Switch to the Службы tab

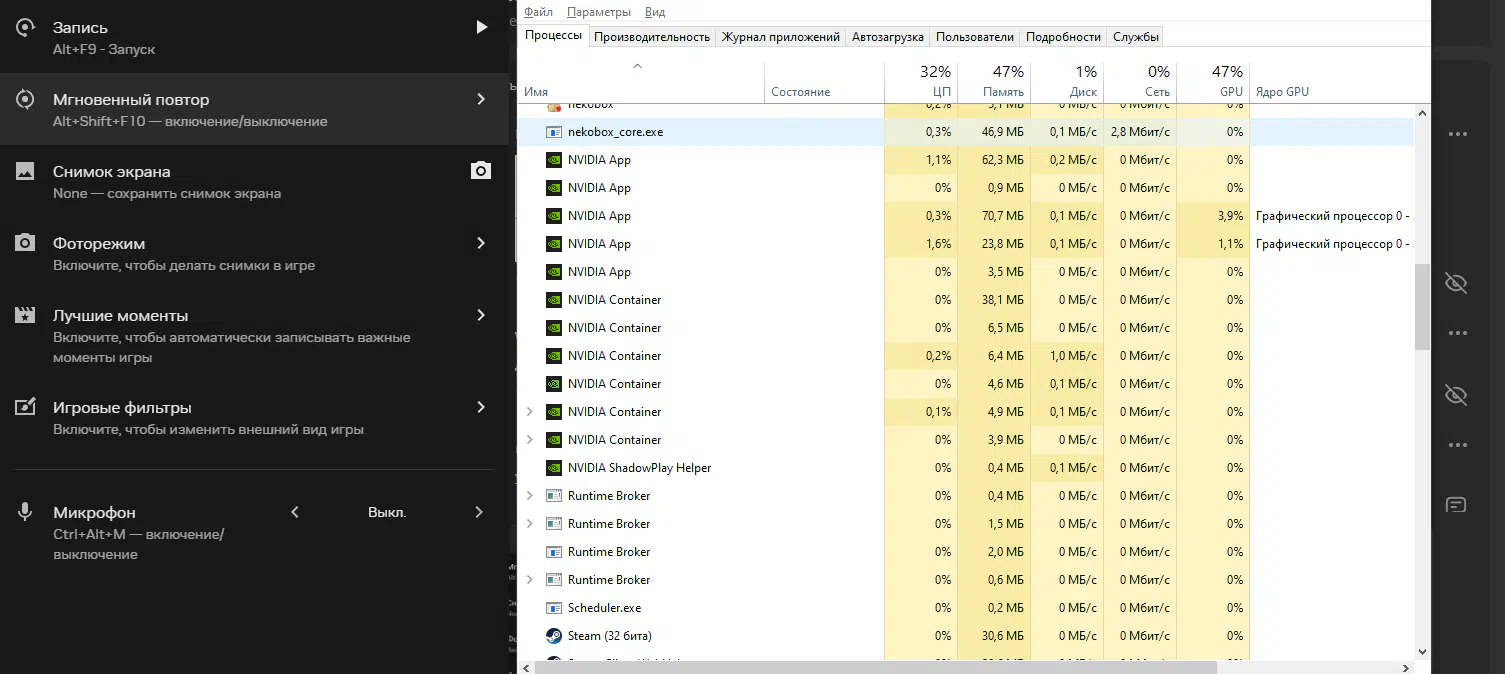pos(1136,37)
